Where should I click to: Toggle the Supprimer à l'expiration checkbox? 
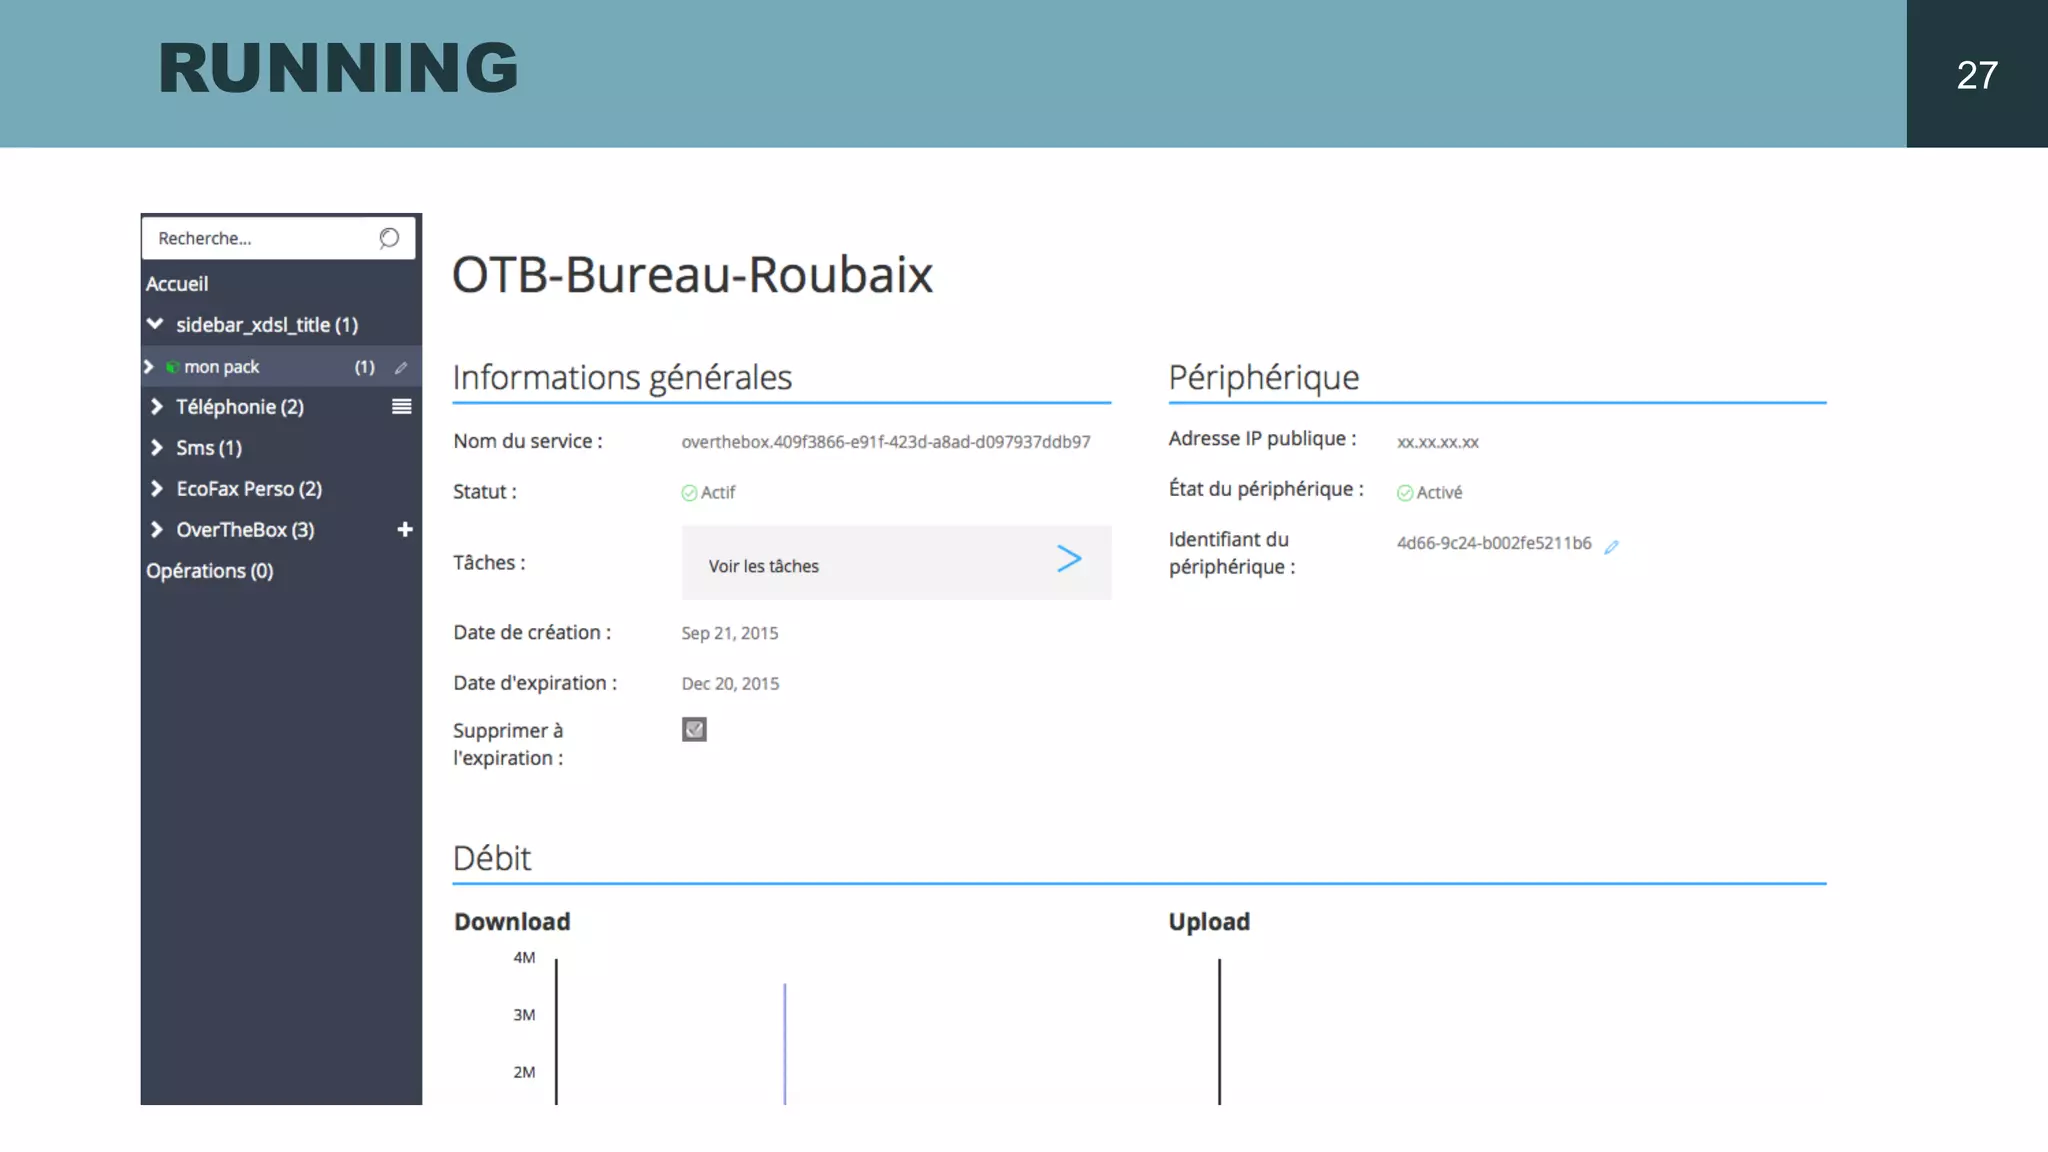pyautogui.click(x=694, y=730)
